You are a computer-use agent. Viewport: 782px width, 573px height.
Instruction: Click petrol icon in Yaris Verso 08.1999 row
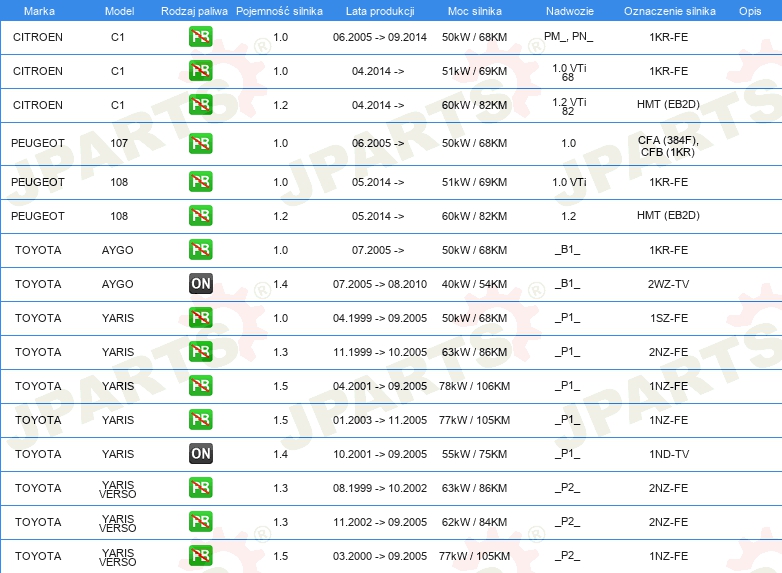[x=200, y=488]
